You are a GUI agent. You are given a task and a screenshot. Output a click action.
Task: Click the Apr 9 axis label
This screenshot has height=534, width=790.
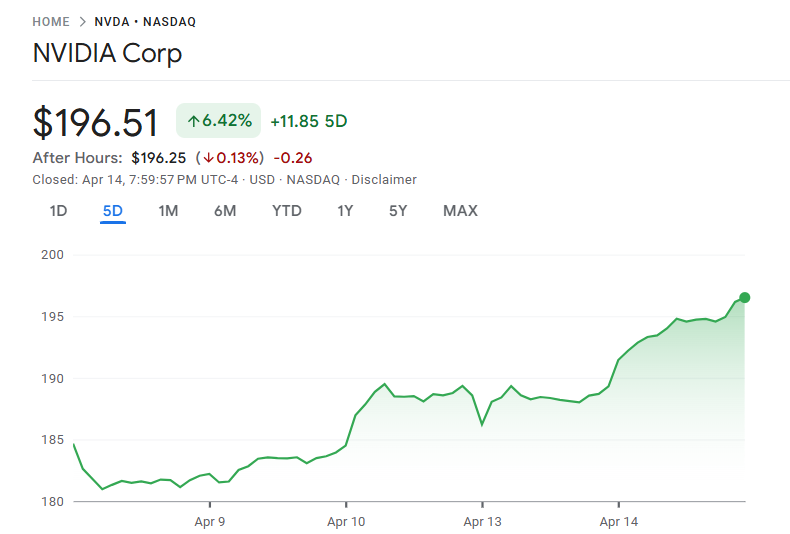[210, 522]
